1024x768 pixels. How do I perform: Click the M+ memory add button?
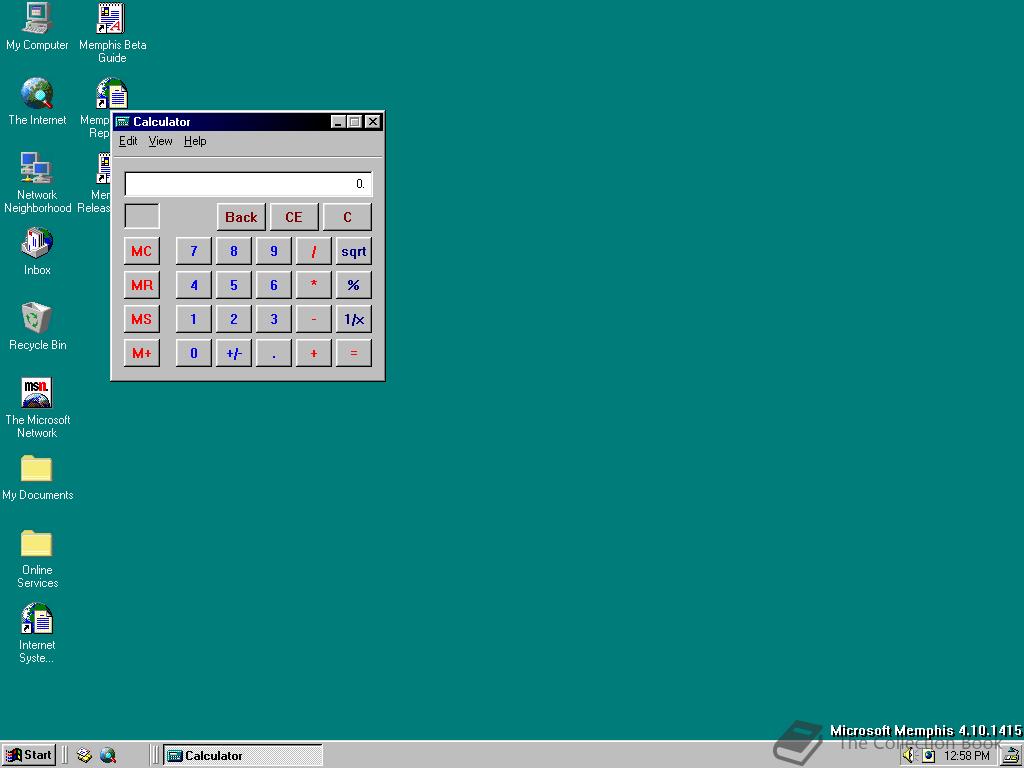tap(142, 353)
